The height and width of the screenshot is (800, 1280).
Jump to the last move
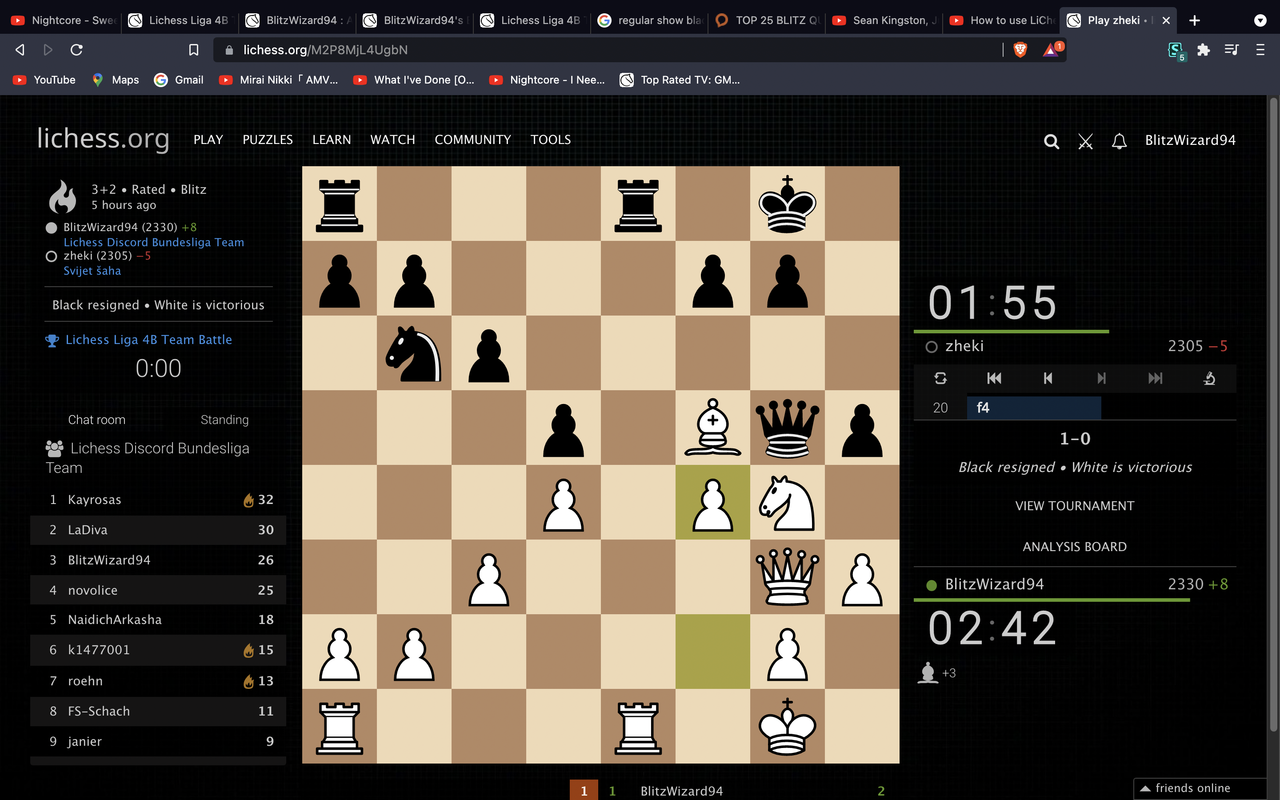pos(1155,378)
